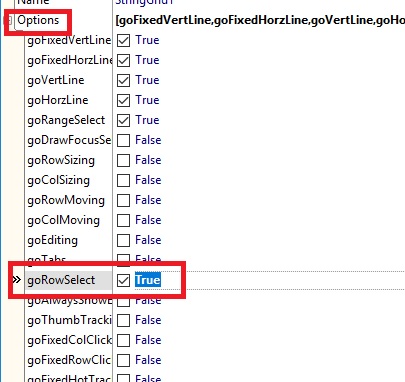Screen dimensions: 405x382
Task: Select the goEditing property name
Action: point(53,240)
